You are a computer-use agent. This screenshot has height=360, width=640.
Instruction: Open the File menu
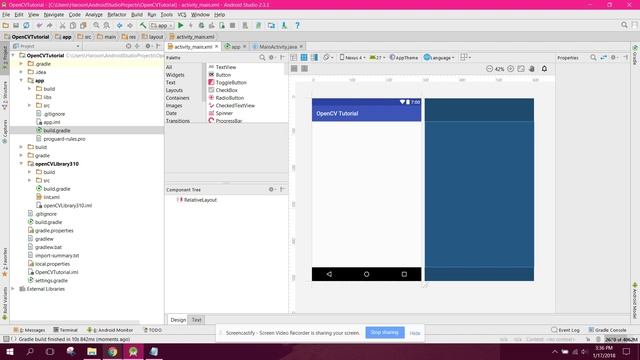[6, 15]
